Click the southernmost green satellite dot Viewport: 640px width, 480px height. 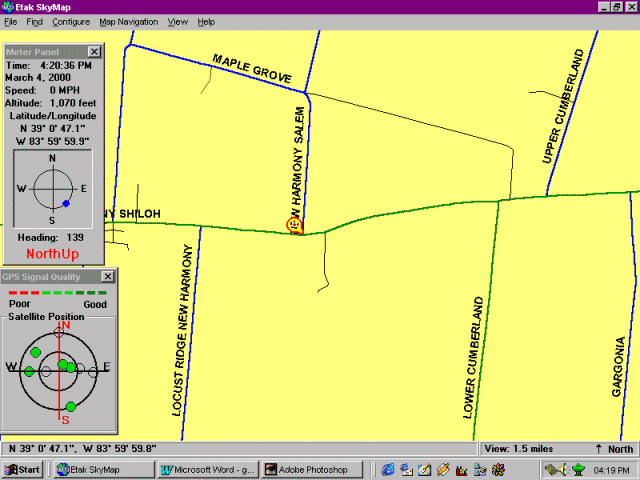(71, 407)
